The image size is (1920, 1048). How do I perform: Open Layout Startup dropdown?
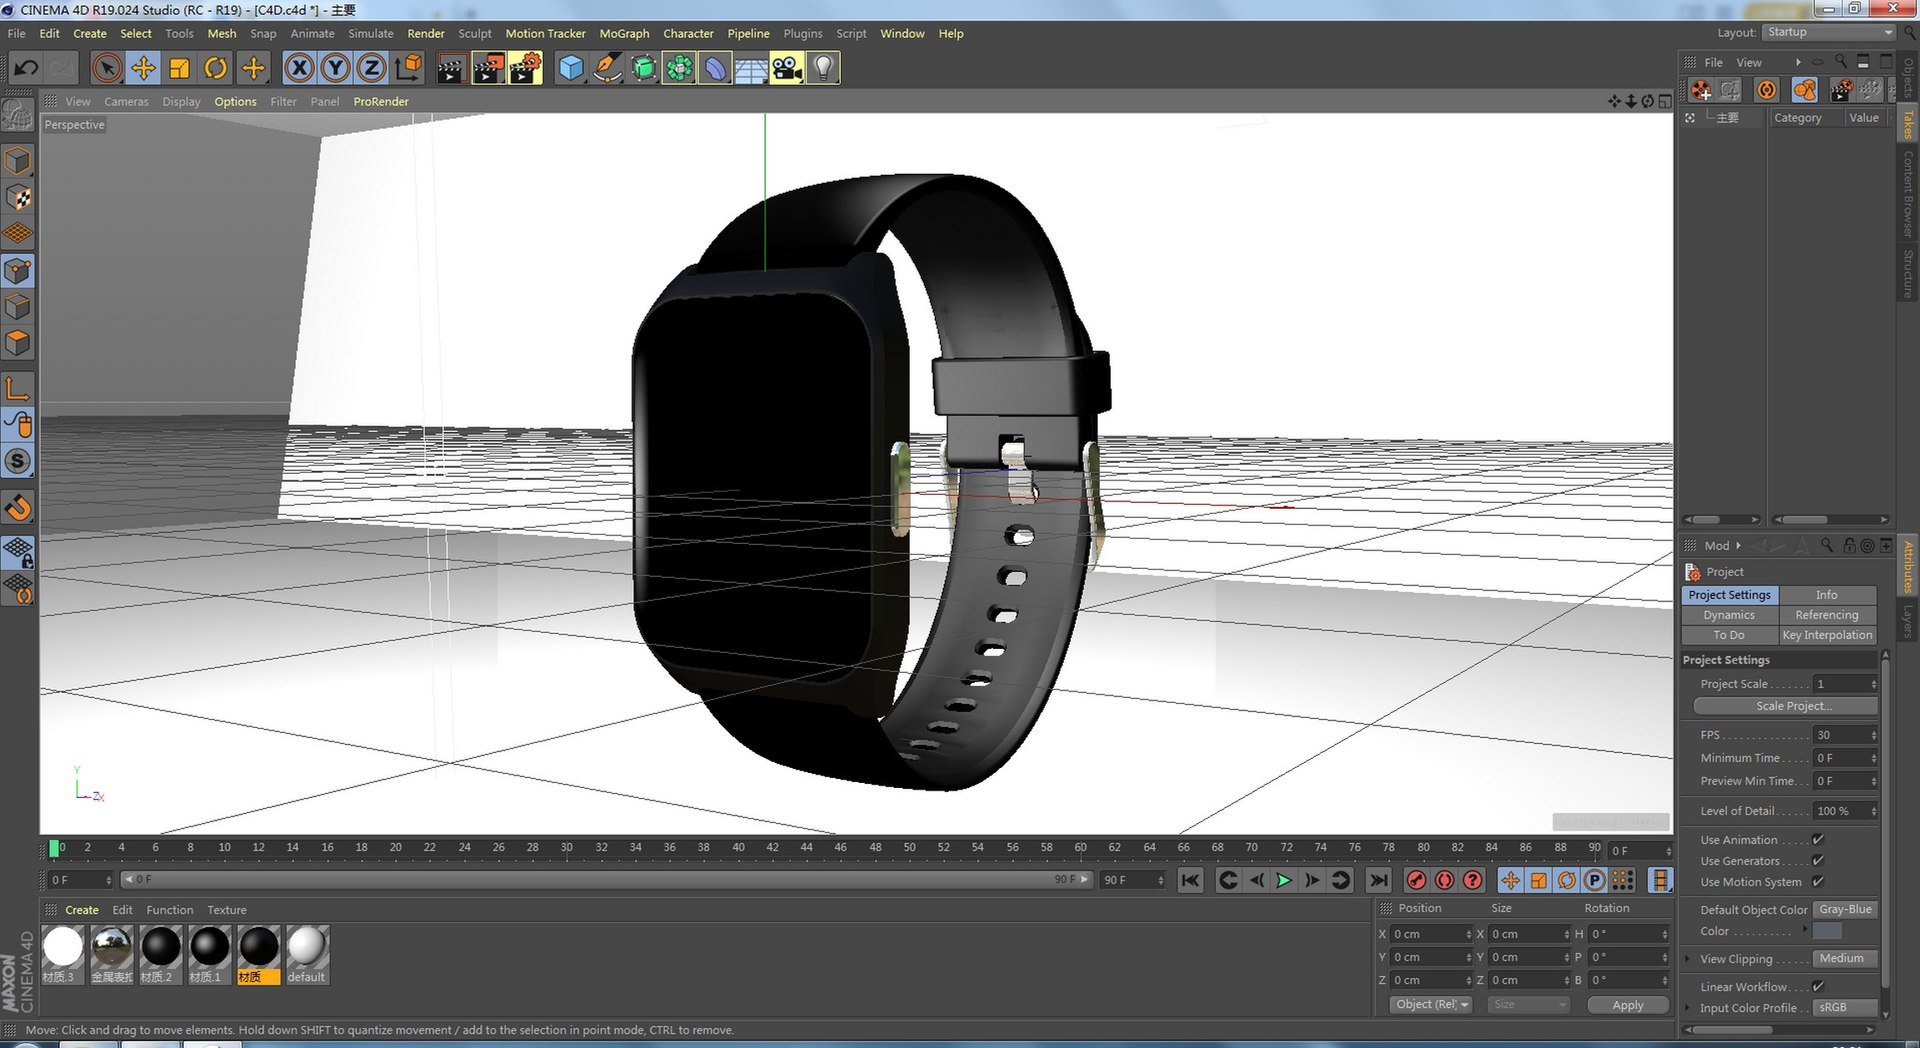pos(1830,33)
